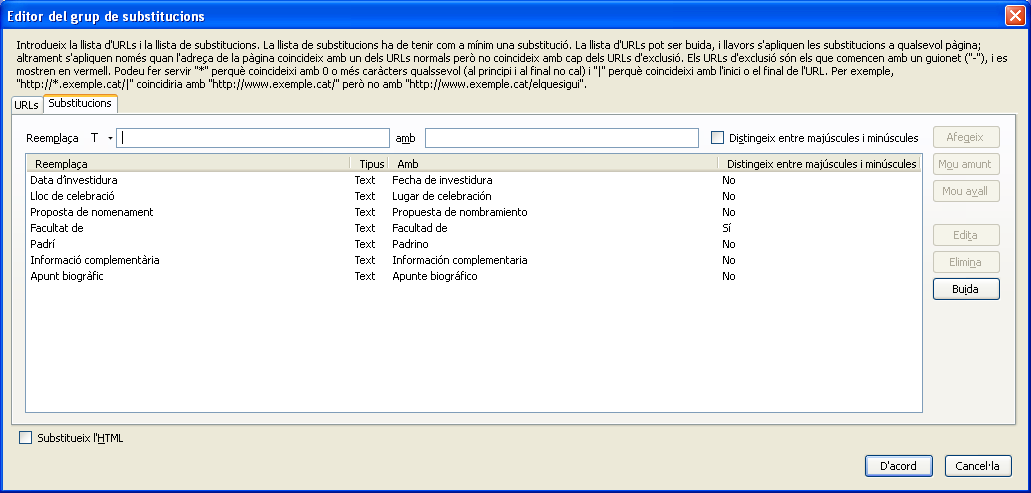This screenshot has width=1031, height=493.
Task: Confirm with the D'acord button
Action: pyautogui.click(x=898, y=466)
